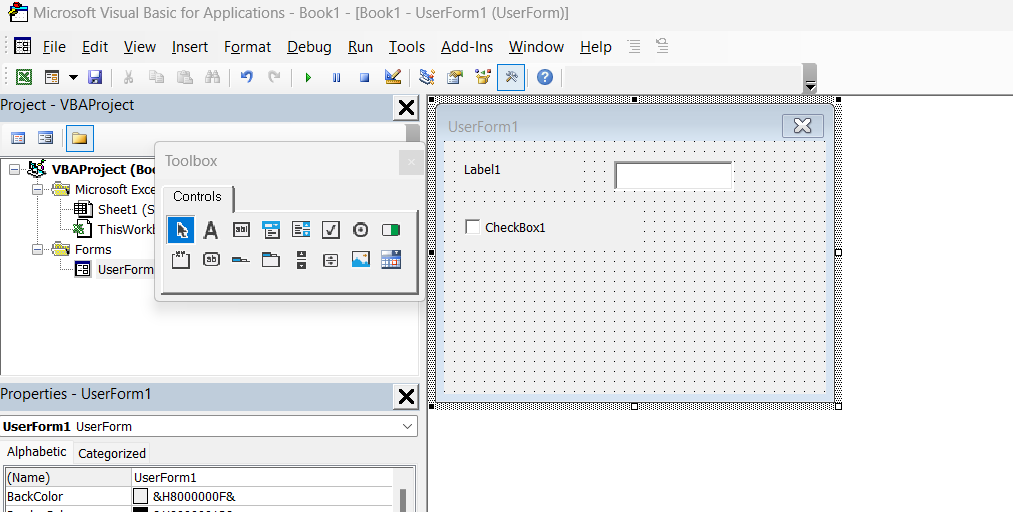
Task: Select the Frame tool in Toolbox
Action: click(x=181, y=260)
